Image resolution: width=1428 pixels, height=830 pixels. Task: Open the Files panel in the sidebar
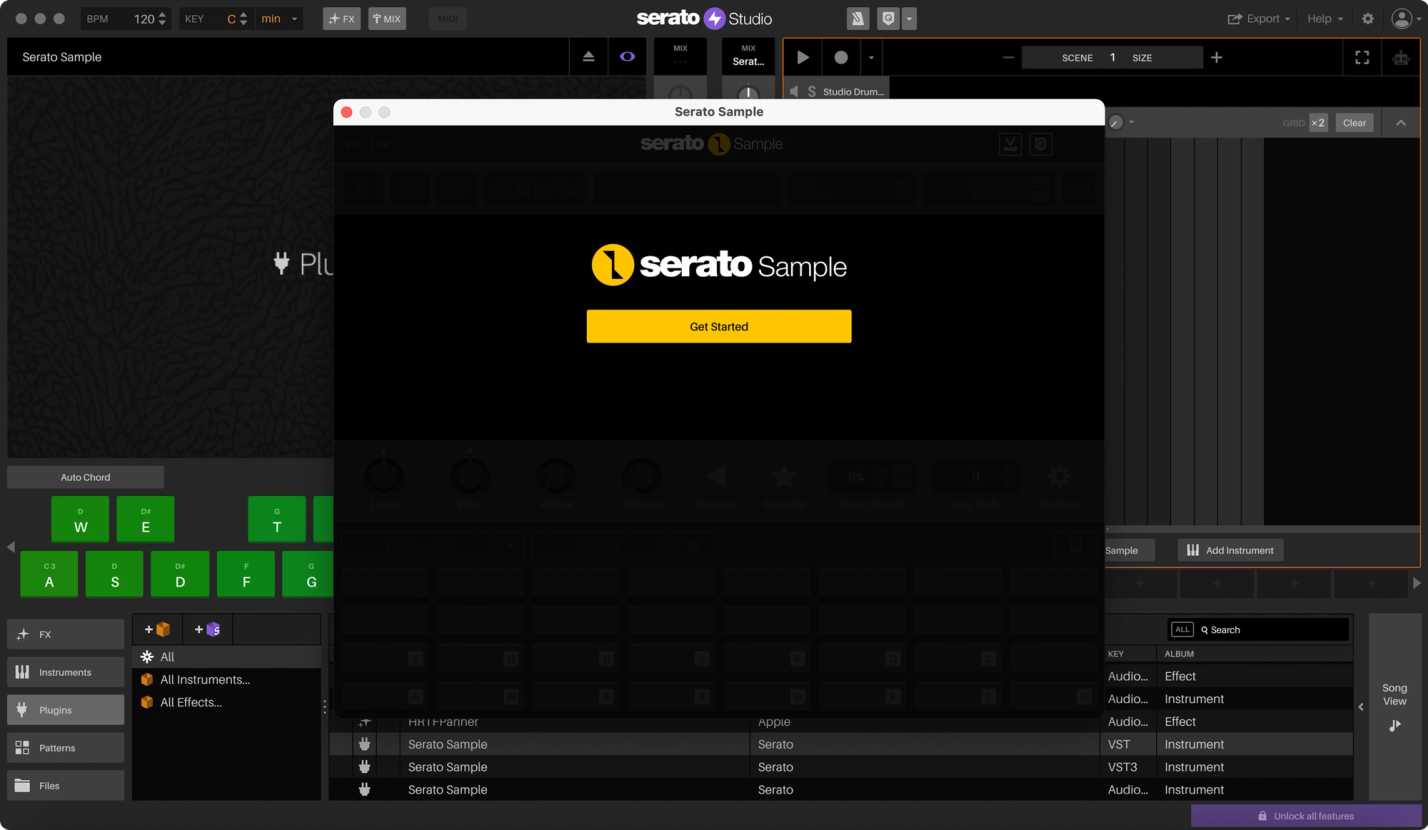pyautogui.click(x=65, y=785)
